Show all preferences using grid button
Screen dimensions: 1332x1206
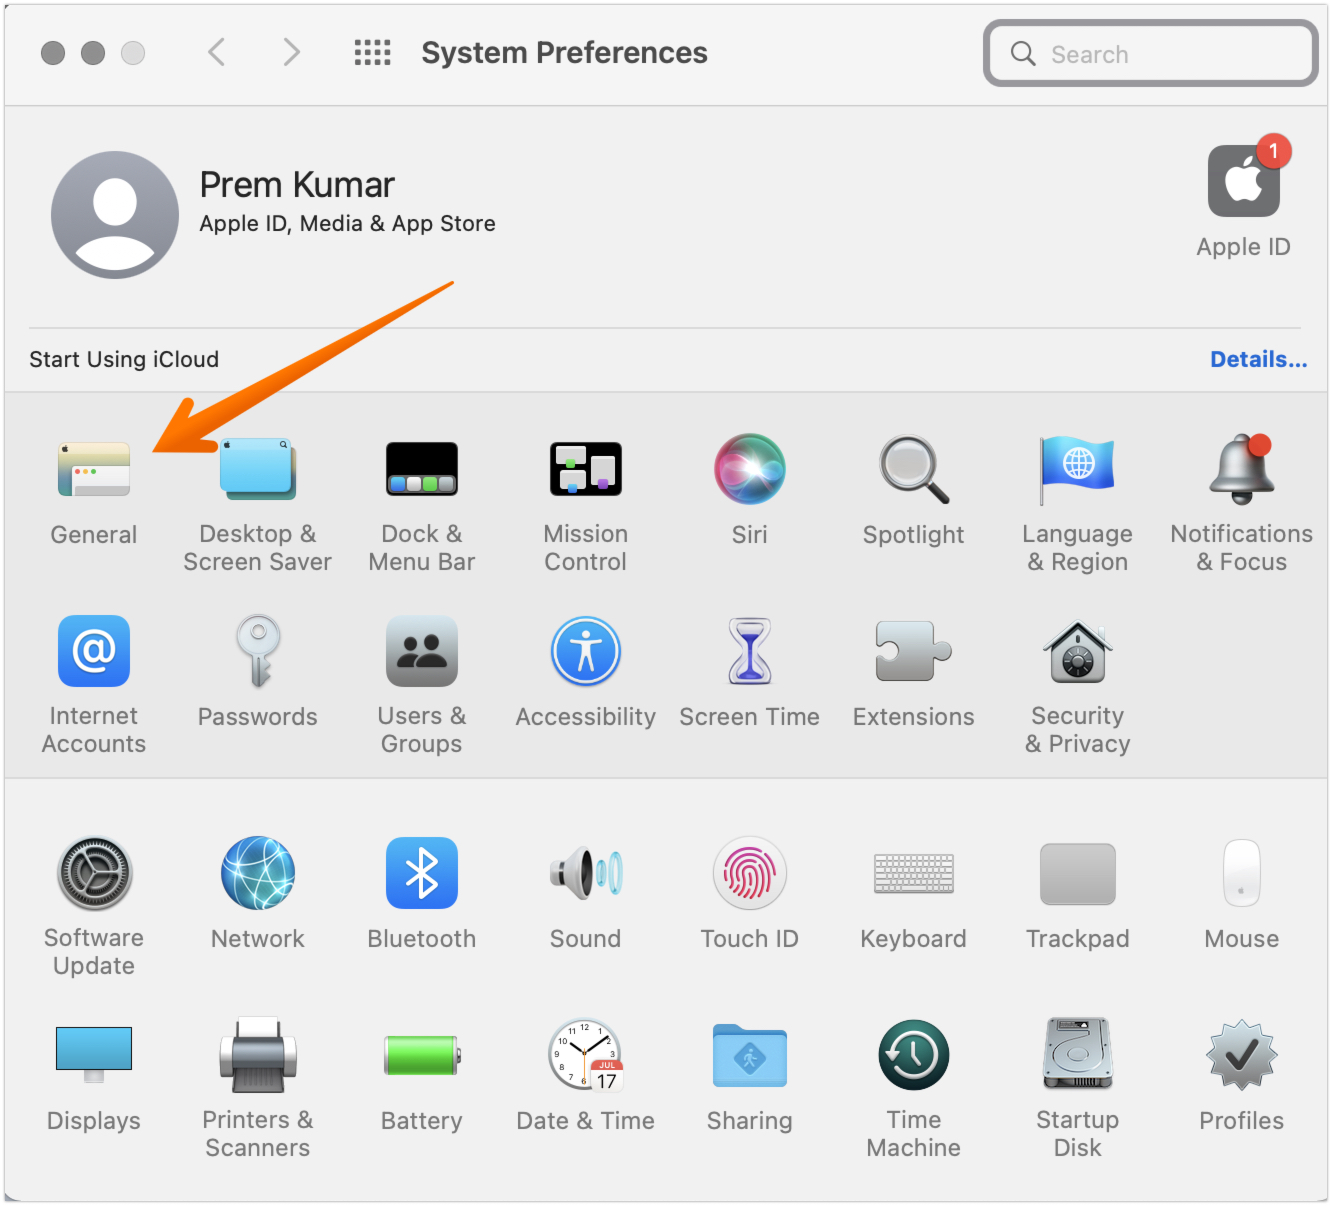click(x=372, y=53)
